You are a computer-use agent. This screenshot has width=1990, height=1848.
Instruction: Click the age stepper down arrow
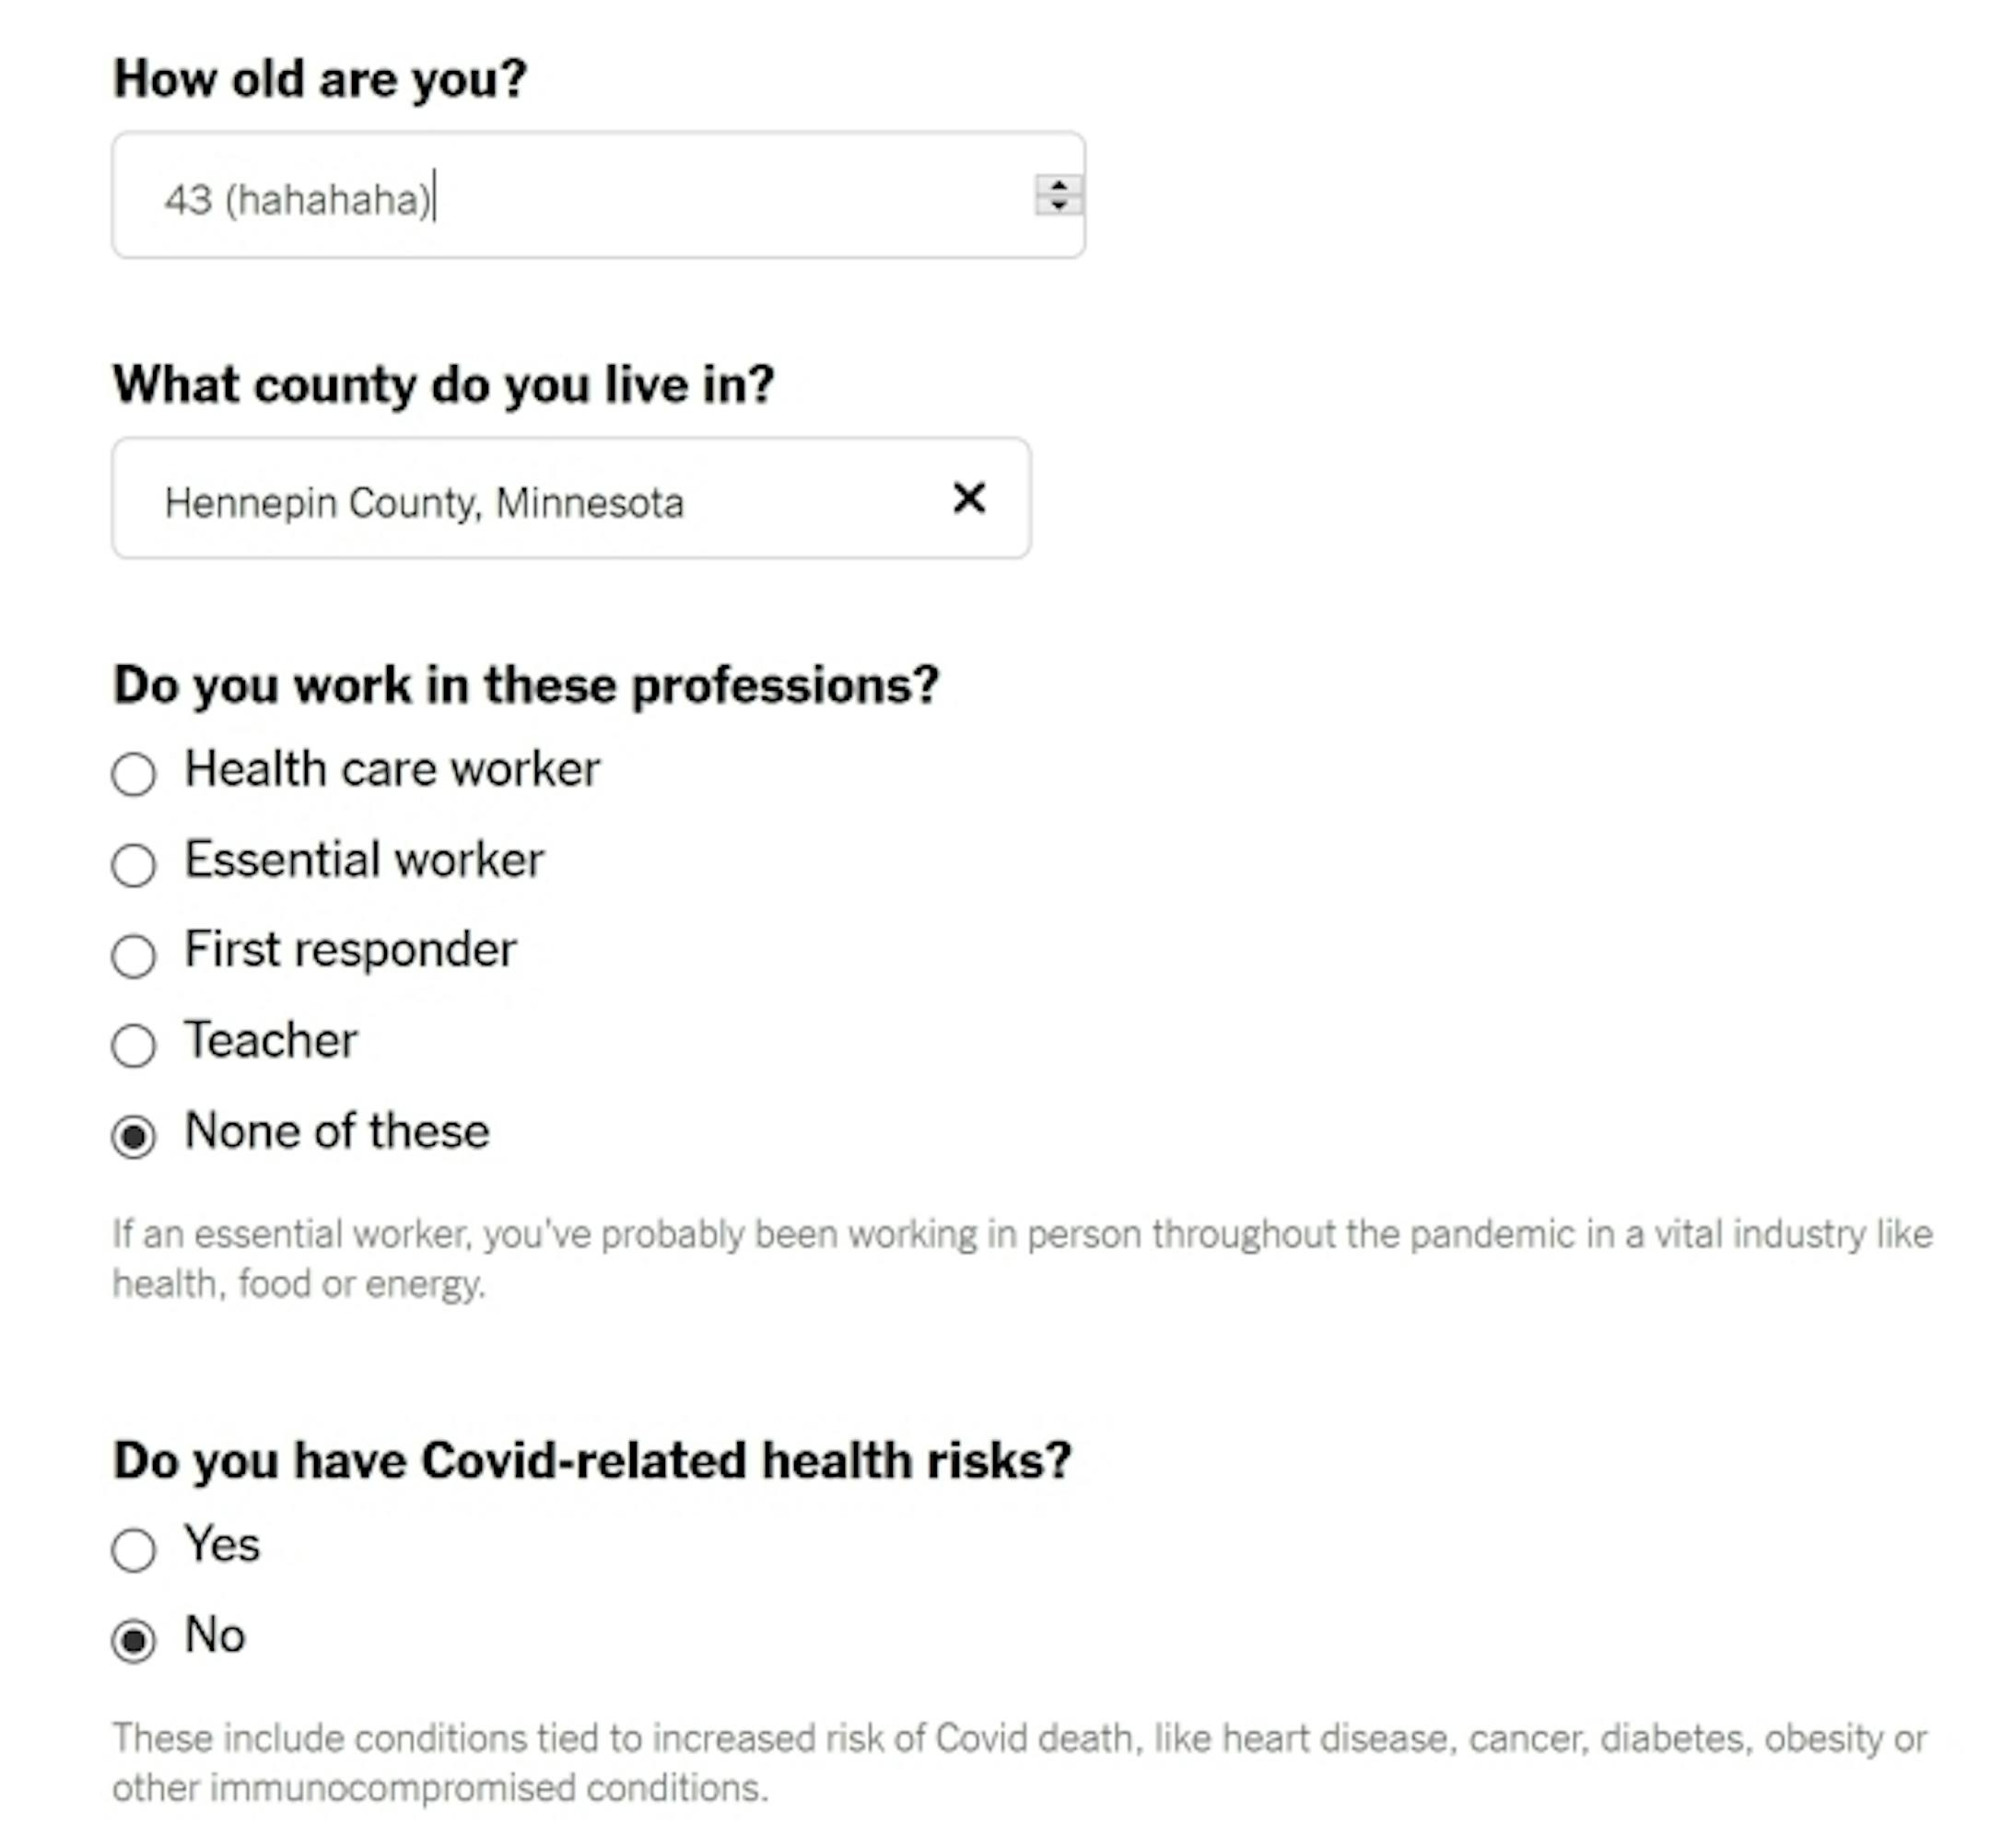(x=1058, y=205)
